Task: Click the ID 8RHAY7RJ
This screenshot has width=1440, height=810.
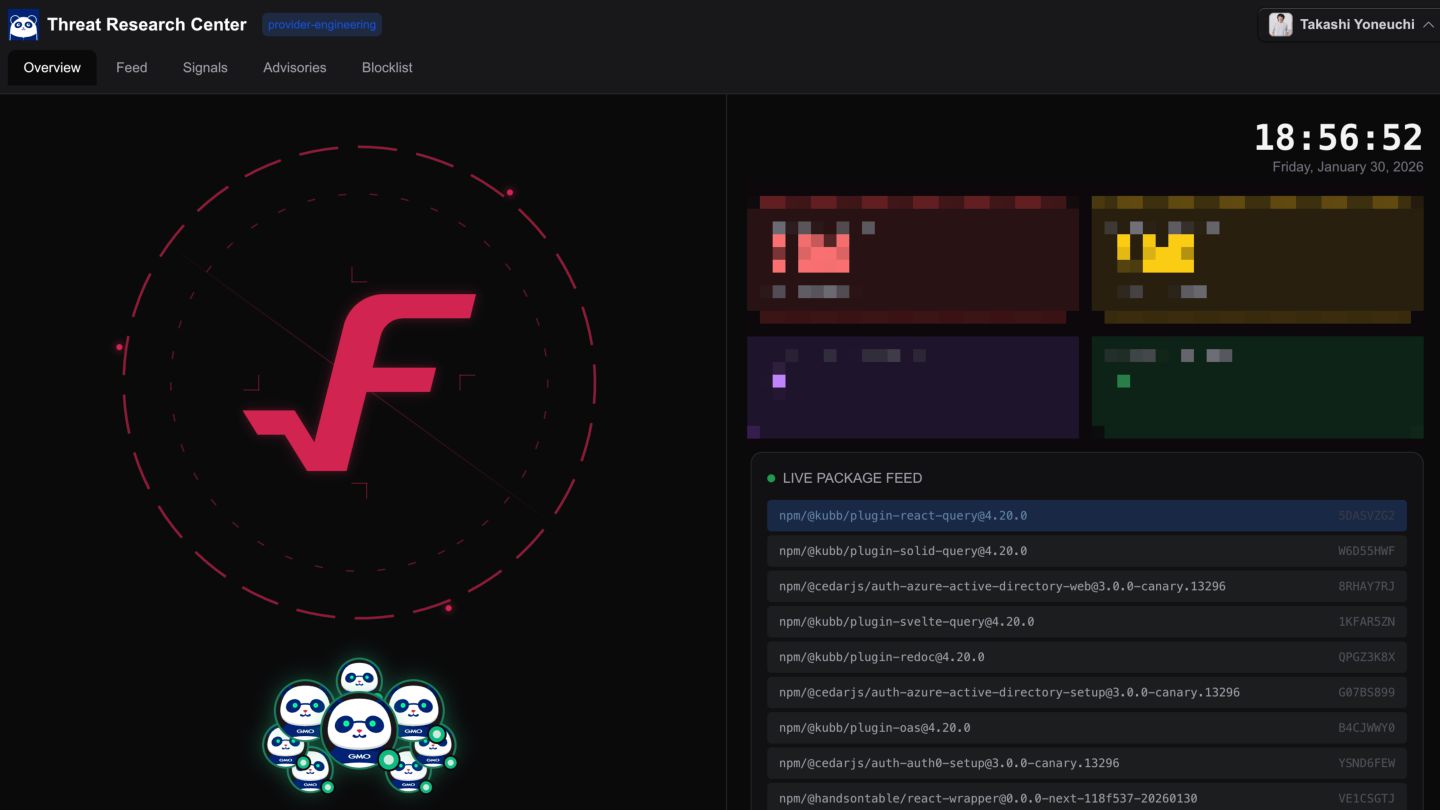Action: pos(1366,586)
